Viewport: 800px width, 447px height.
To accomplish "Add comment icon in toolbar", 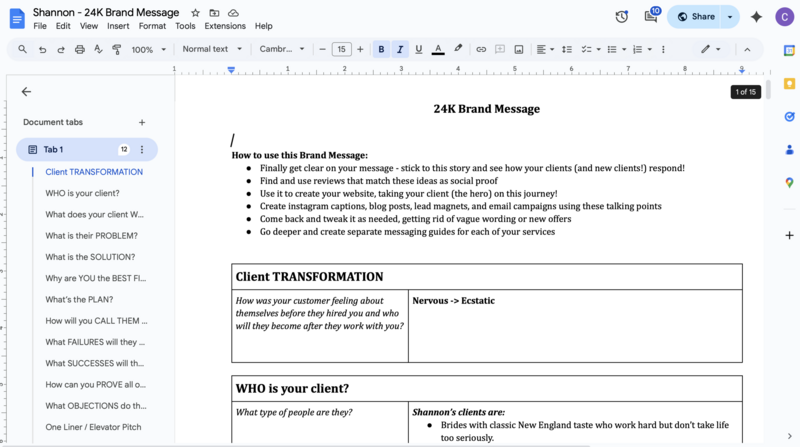I will click(x=500, y=49).
